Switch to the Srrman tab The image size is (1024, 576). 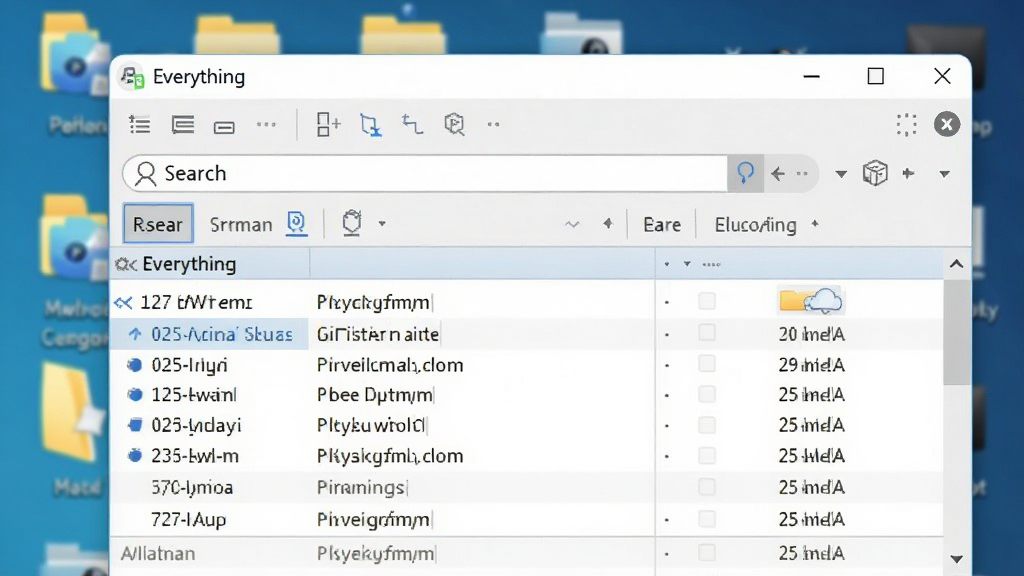241,225
